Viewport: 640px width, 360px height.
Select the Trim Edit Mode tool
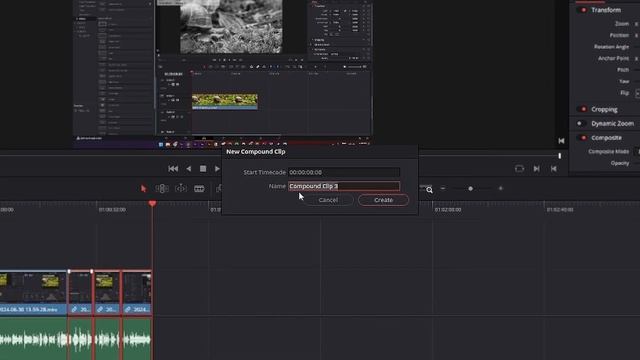[x=162, y=189]
